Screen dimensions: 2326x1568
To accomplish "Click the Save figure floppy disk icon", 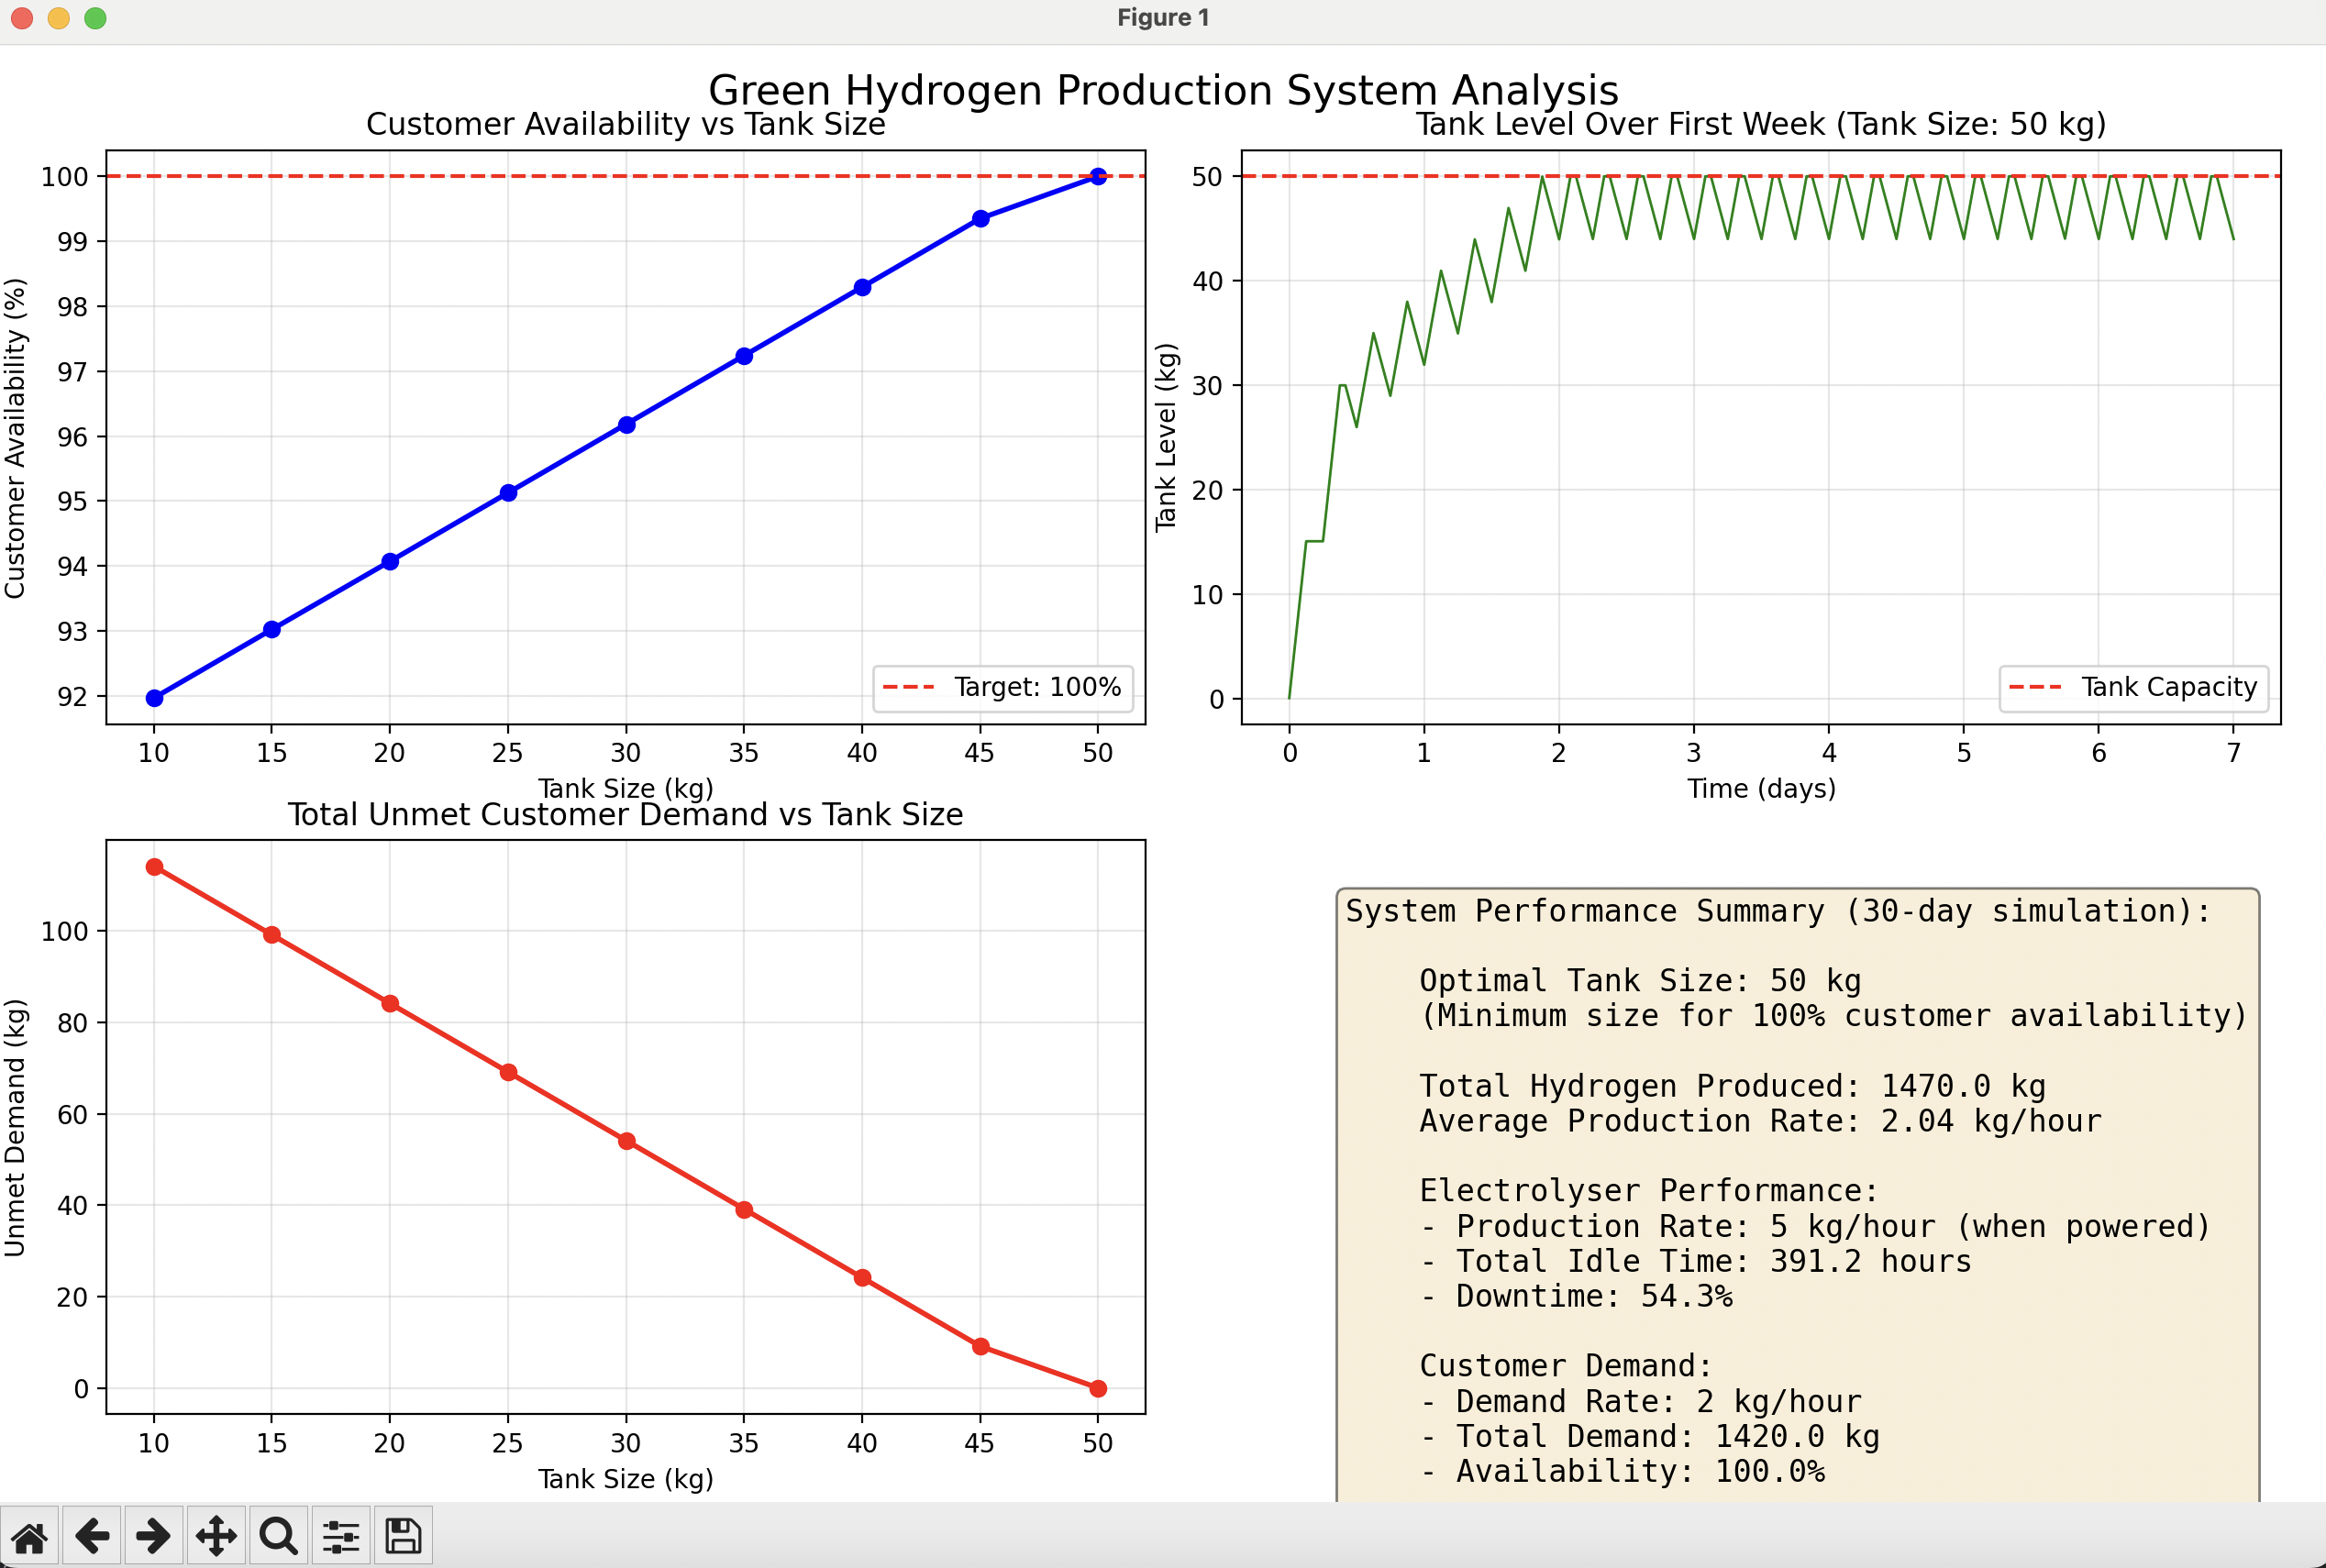I will coord(403,1535).
